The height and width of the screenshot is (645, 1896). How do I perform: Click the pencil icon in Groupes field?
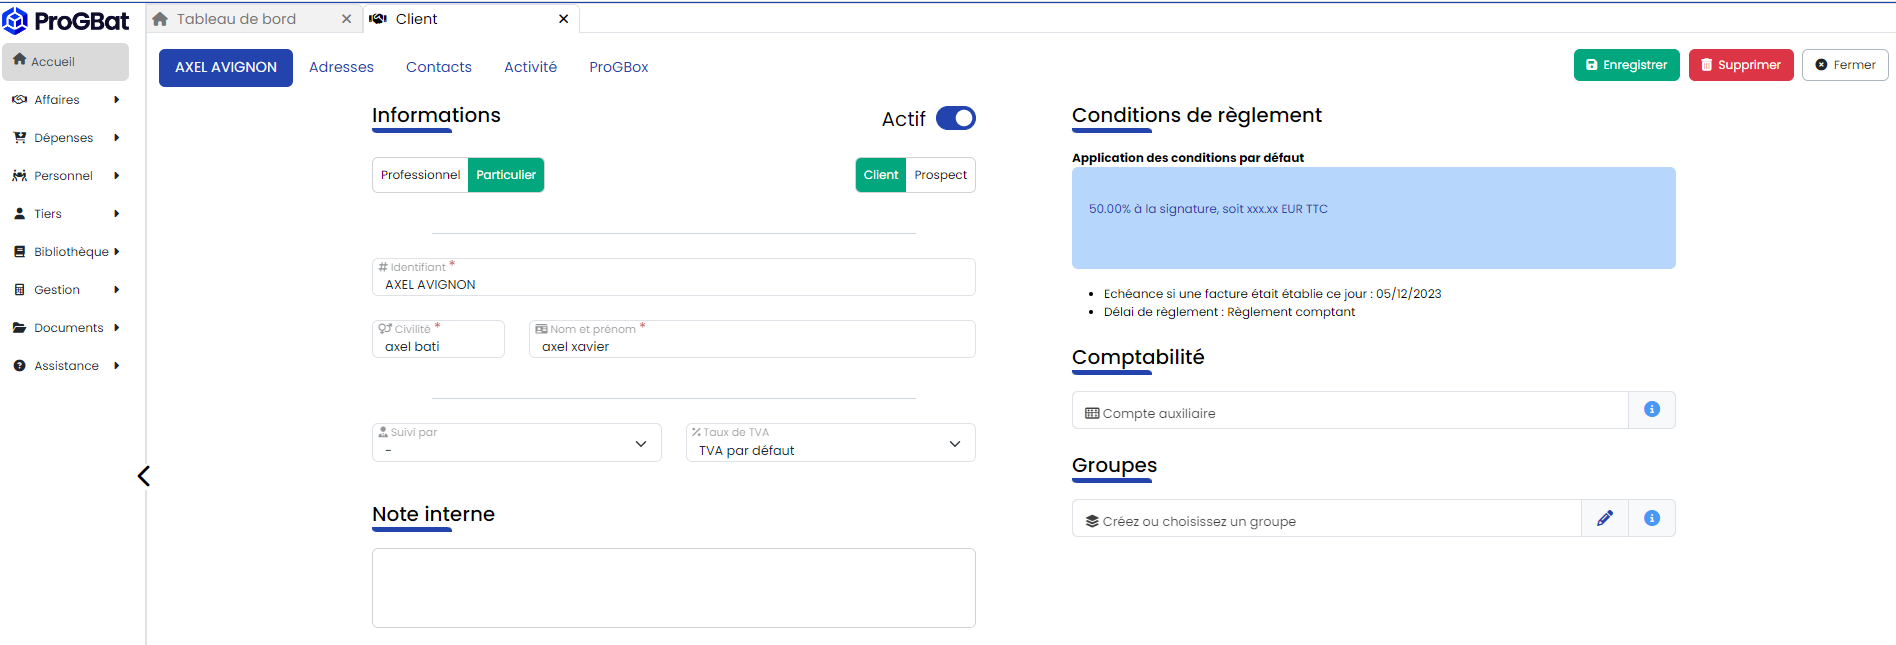1605,518
